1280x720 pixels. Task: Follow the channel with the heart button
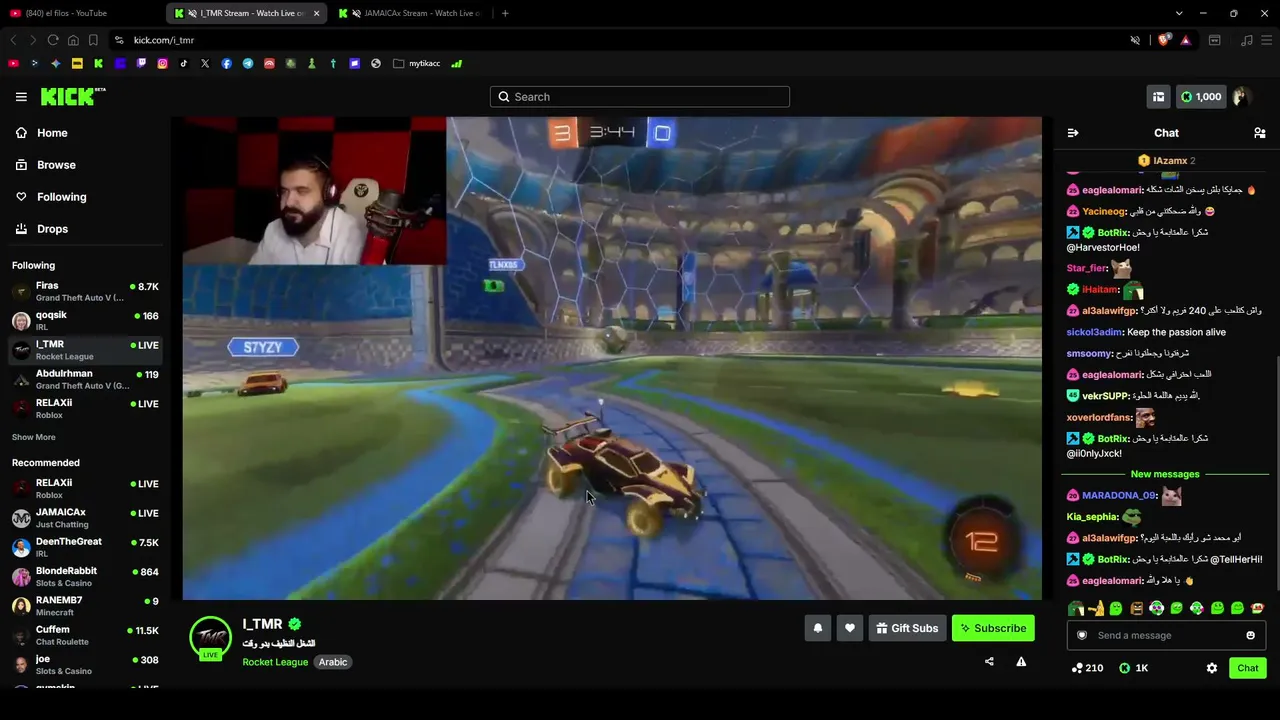click(850, 628)
